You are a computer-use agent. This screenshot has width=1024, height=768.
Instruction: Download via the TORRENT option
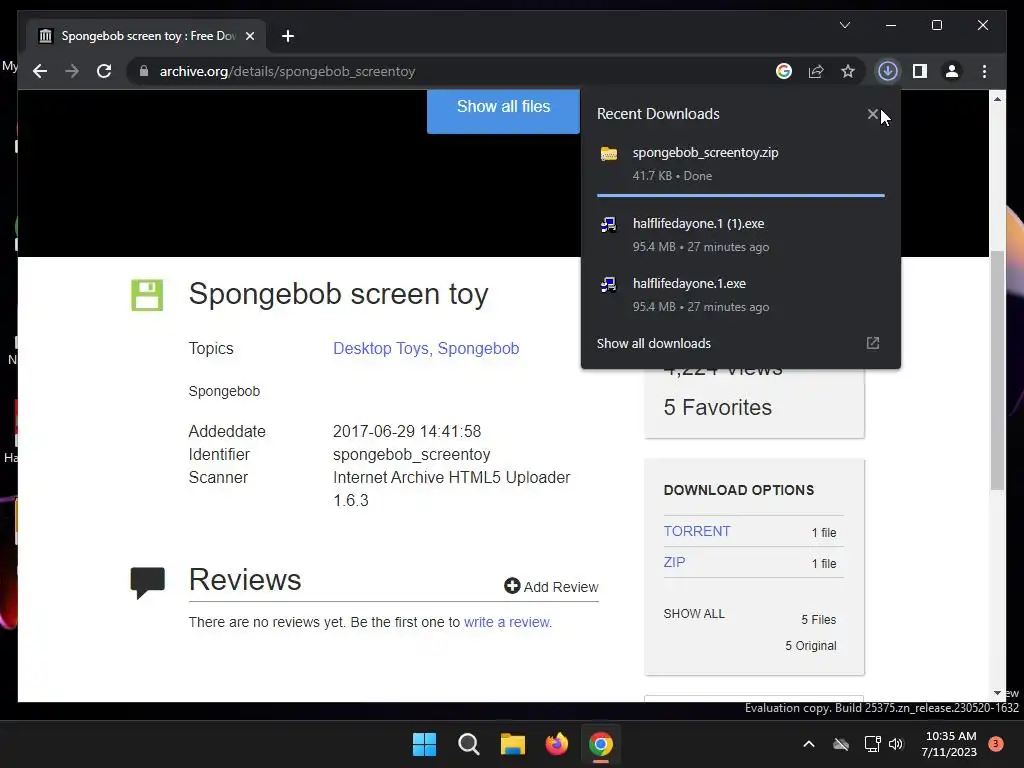697,531
